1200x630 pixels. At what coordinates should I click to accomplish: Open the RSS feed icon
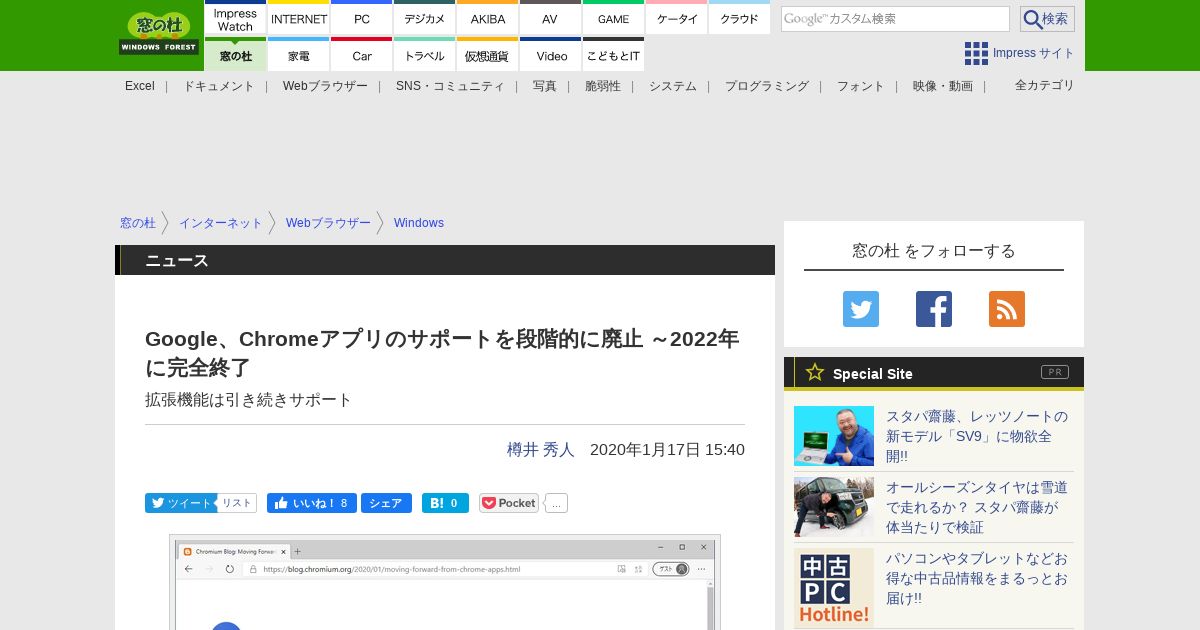tap(1007, 309)
